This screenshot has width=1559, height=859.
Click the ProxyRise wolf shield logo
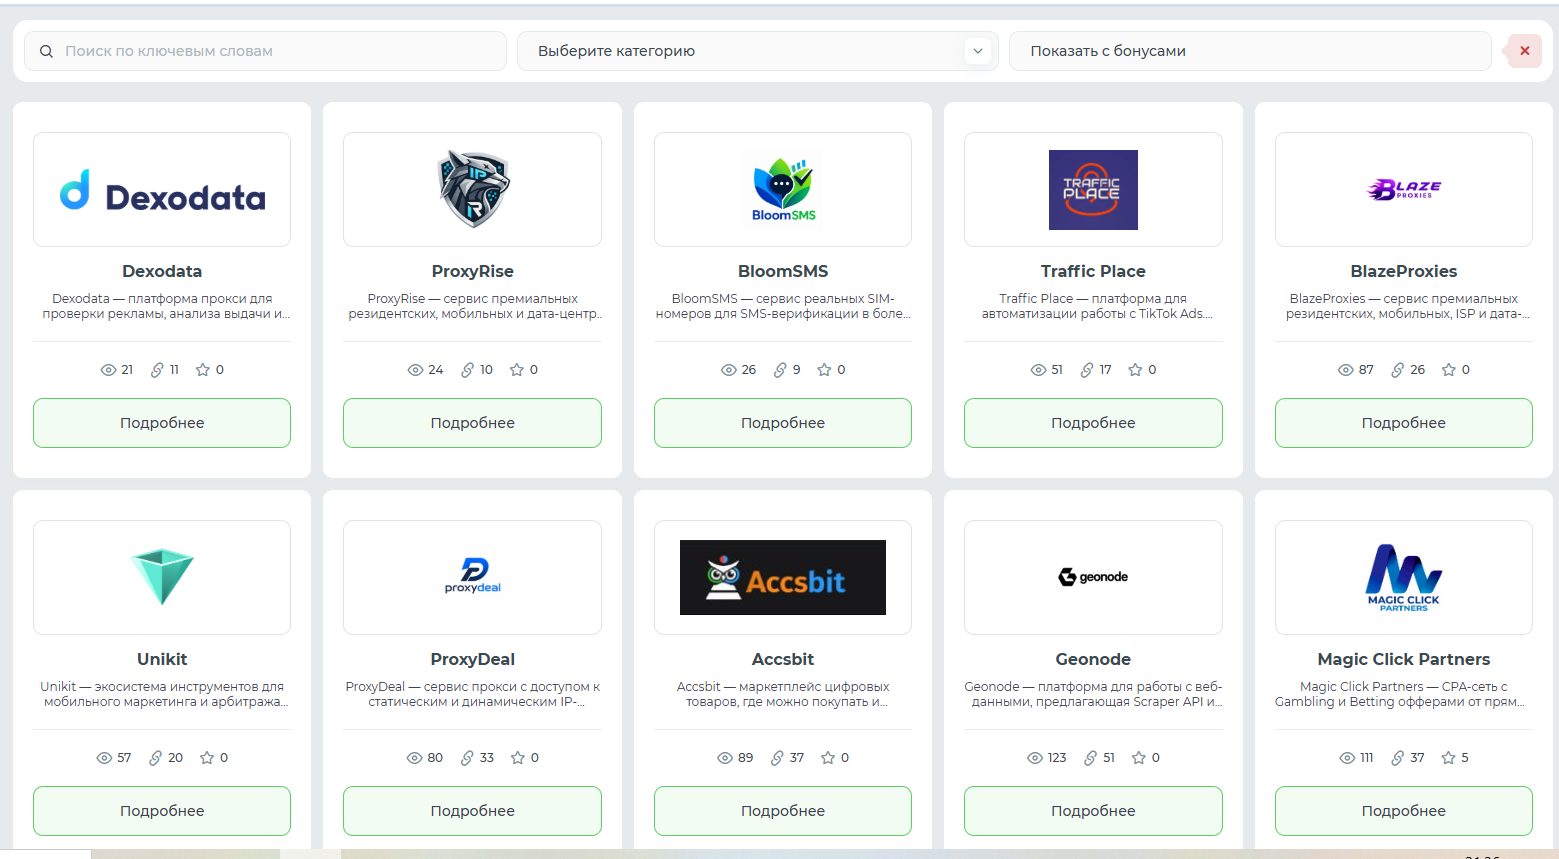(473, 189)
